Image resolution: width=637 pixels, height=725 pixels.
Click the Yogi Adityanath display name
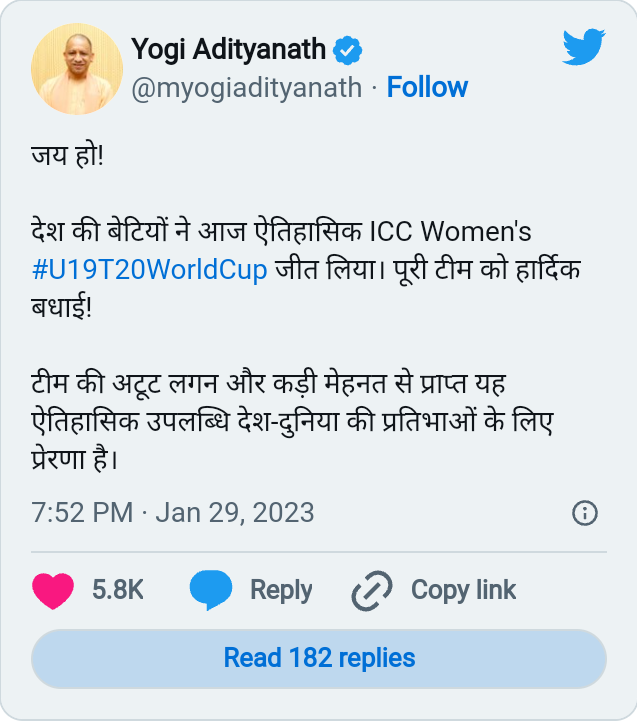click(228, 49)
